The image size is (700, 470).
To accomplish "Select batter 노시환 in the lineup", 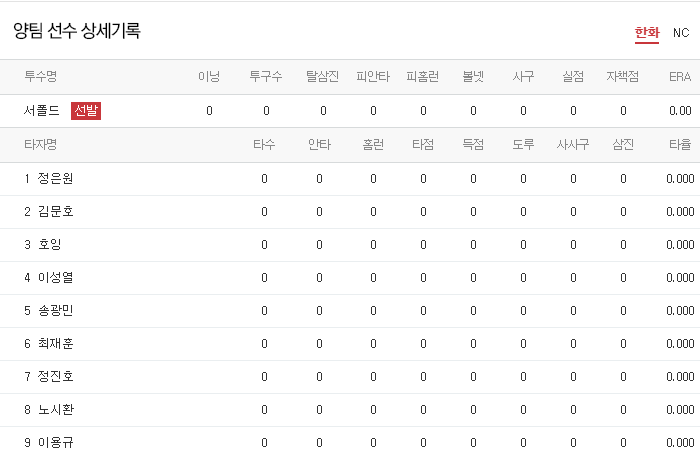I will pos(55,410).
